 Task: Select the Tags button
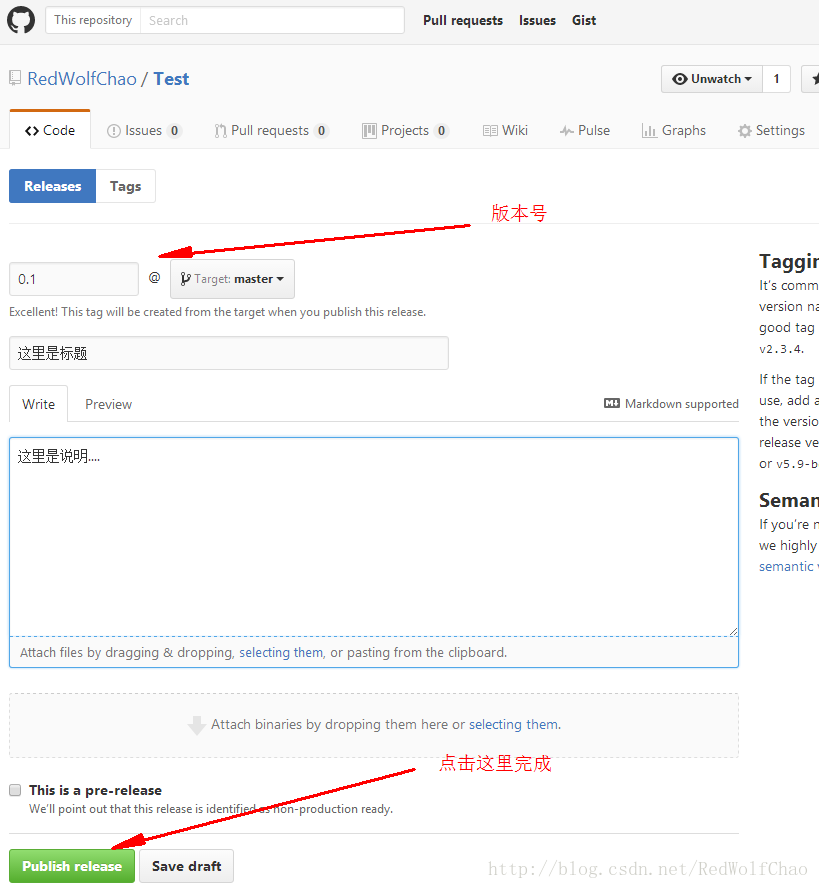125,186
